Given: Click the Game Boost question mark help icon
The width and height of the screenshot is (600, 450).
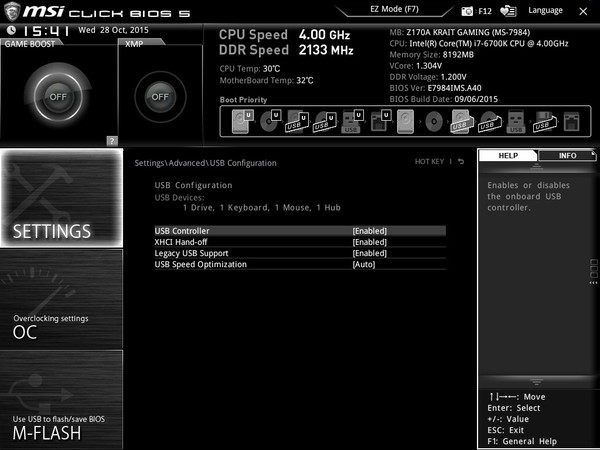Looking at the screenshot, I should point(112,141).
